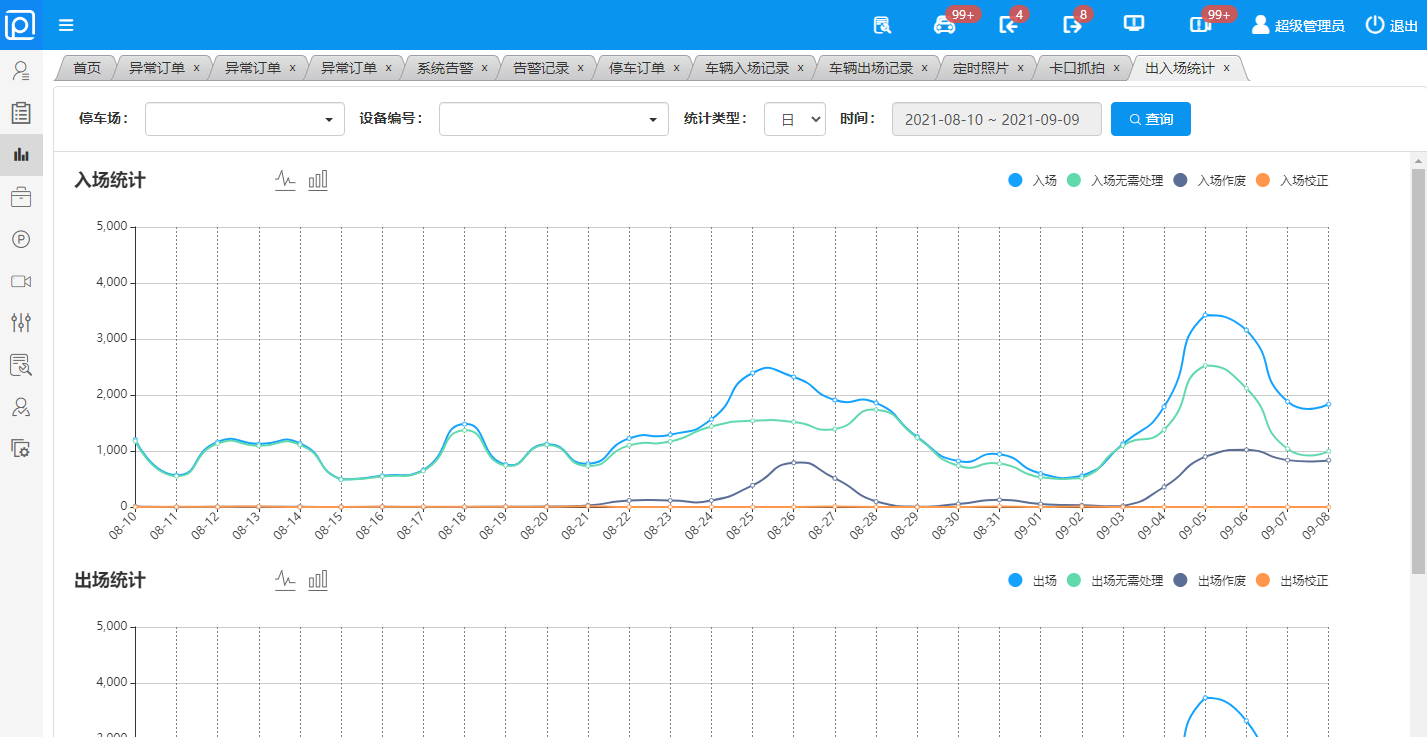Open the 时间 date range field
This screenshot has height=737, width=1427.
pyautogui.click(x=997, y=119)
